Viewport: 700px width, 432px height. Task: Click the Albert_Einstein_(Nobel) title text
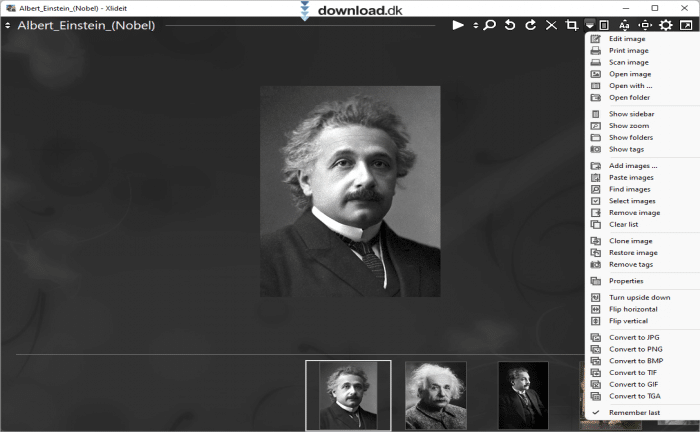(x=86, y=25)
